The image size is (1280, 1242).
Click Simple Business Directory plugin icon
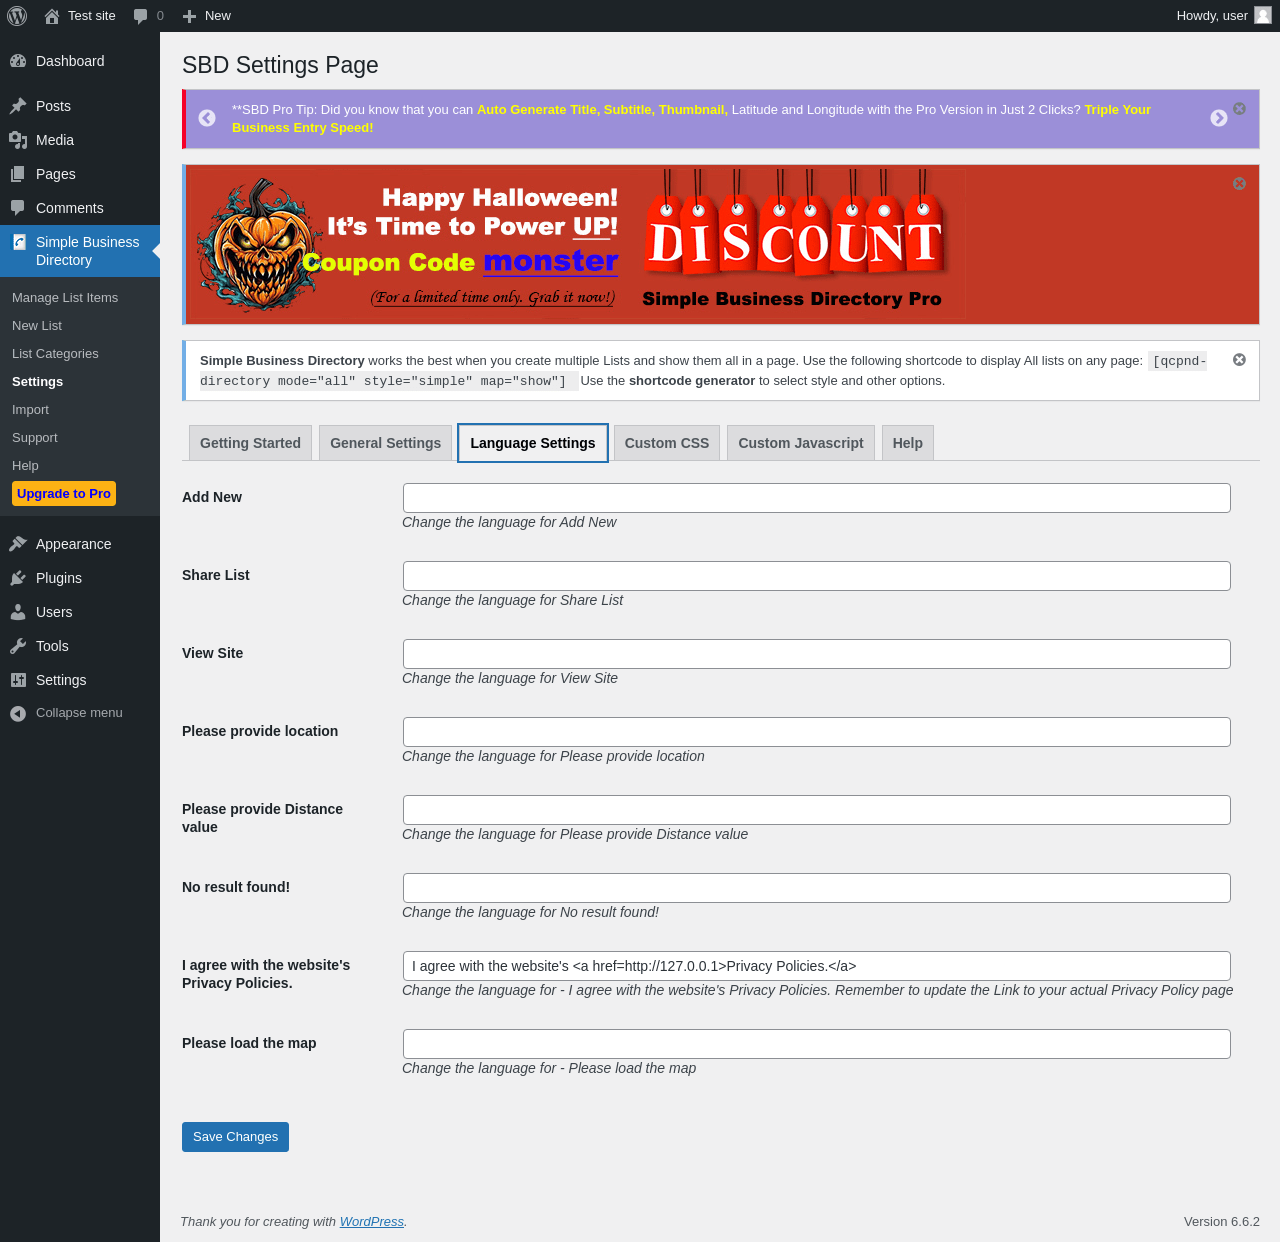(x=18, y=242)
